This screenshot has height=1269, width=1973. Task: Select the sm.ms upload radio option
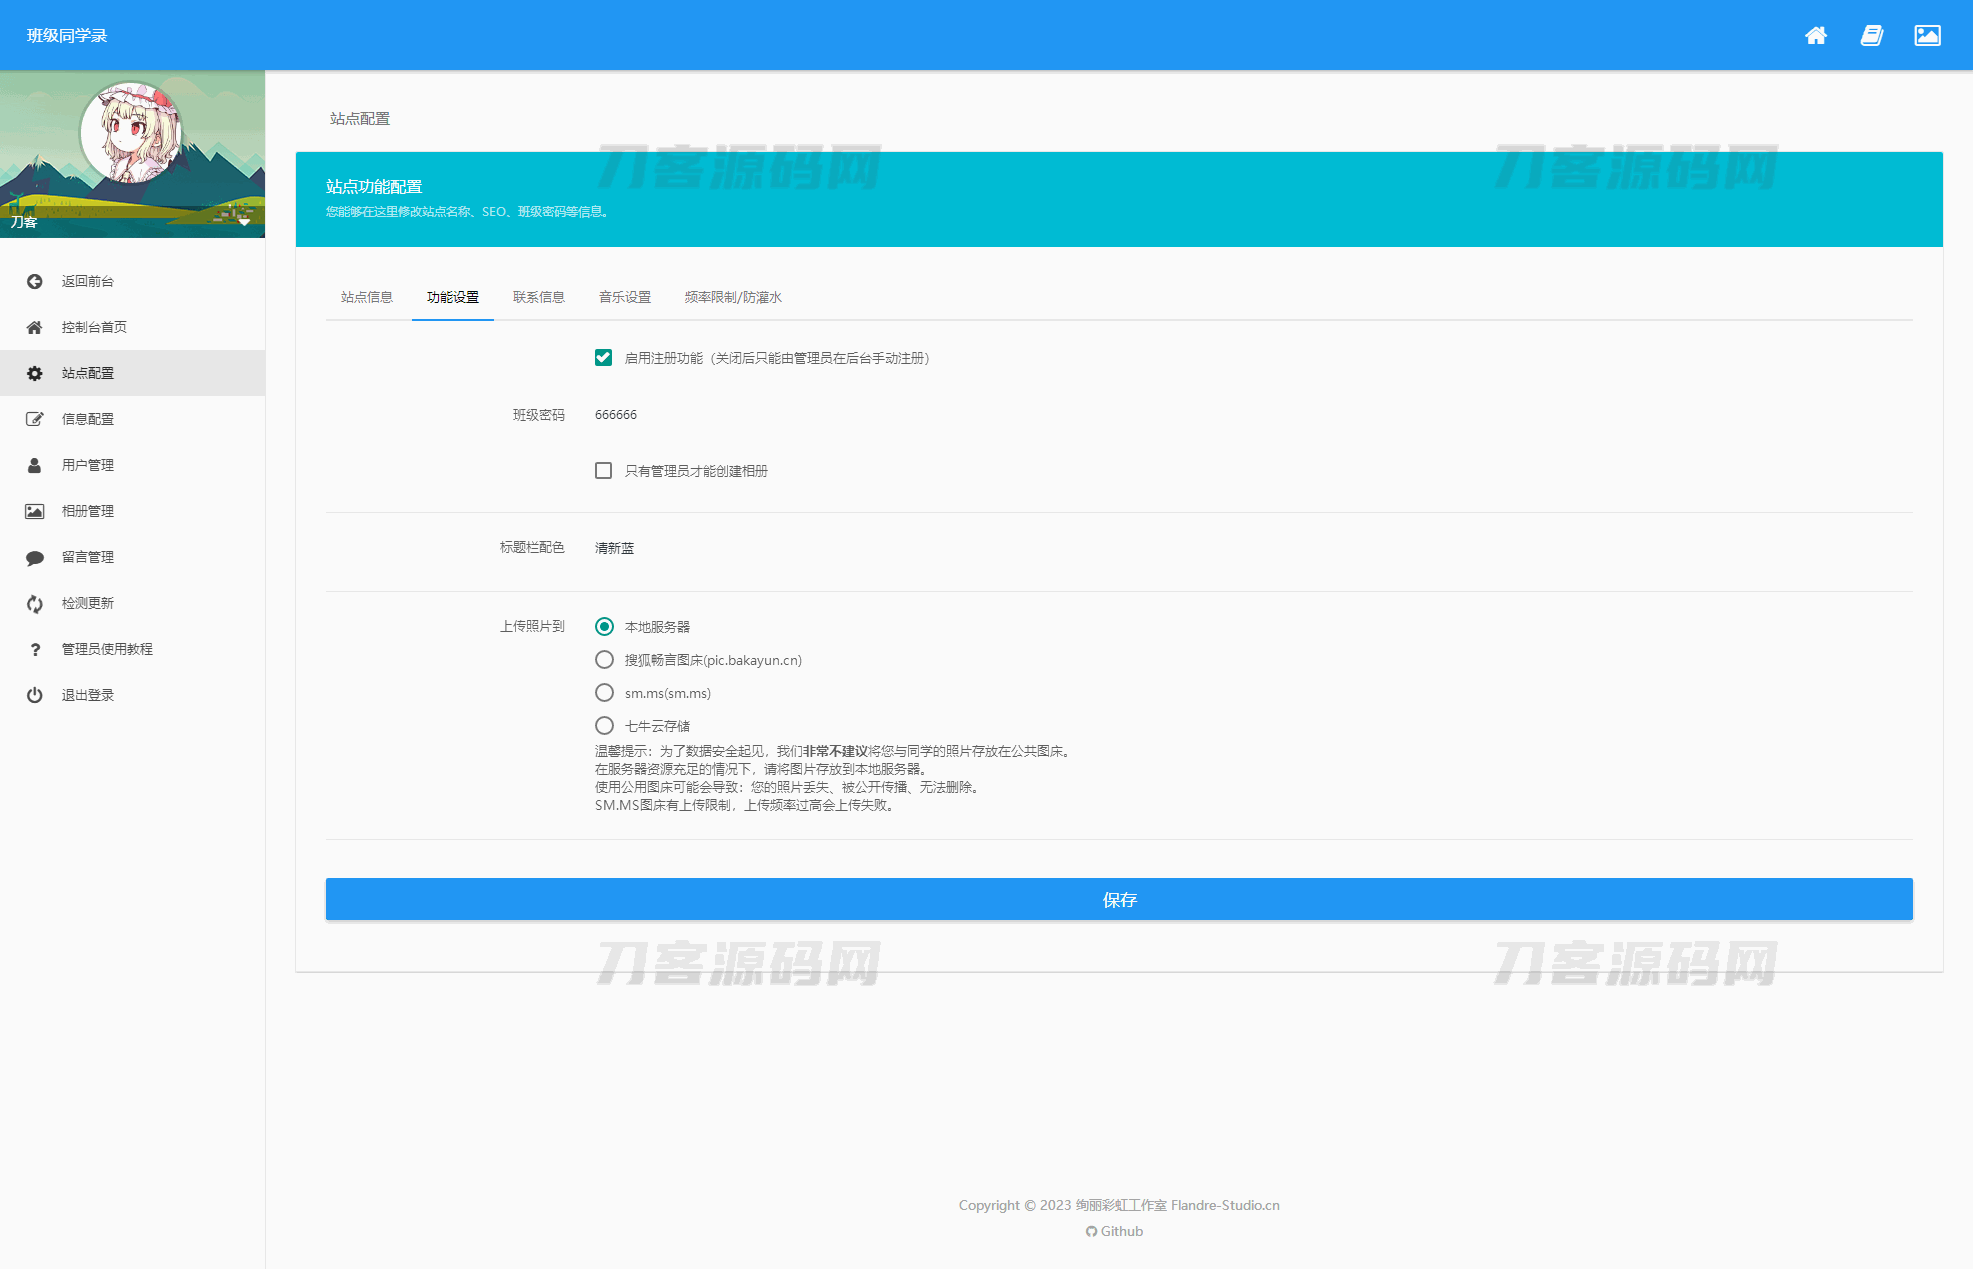604,693
